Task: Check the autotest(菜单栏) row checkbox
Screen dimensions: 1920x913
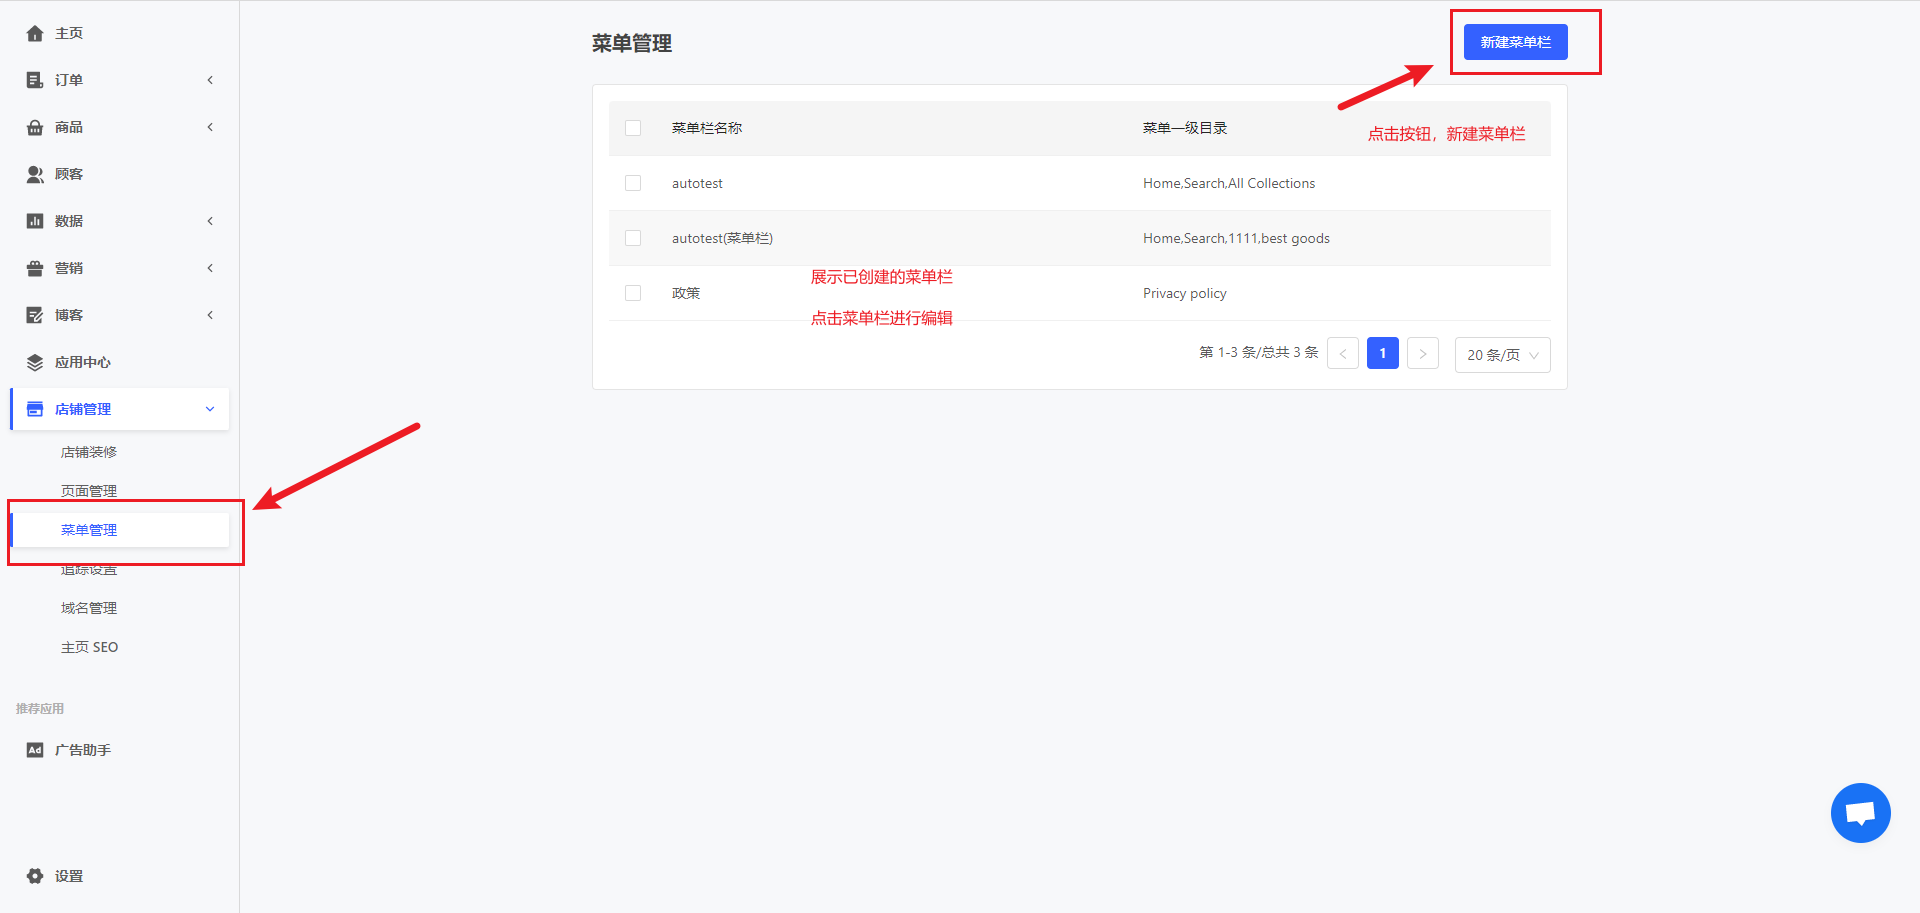Action: 633,238
